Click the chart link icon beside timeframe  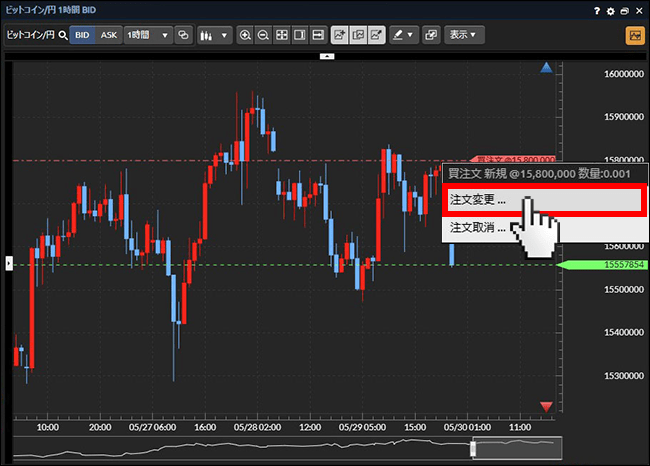pyautogui.click(x=183, y=35)
